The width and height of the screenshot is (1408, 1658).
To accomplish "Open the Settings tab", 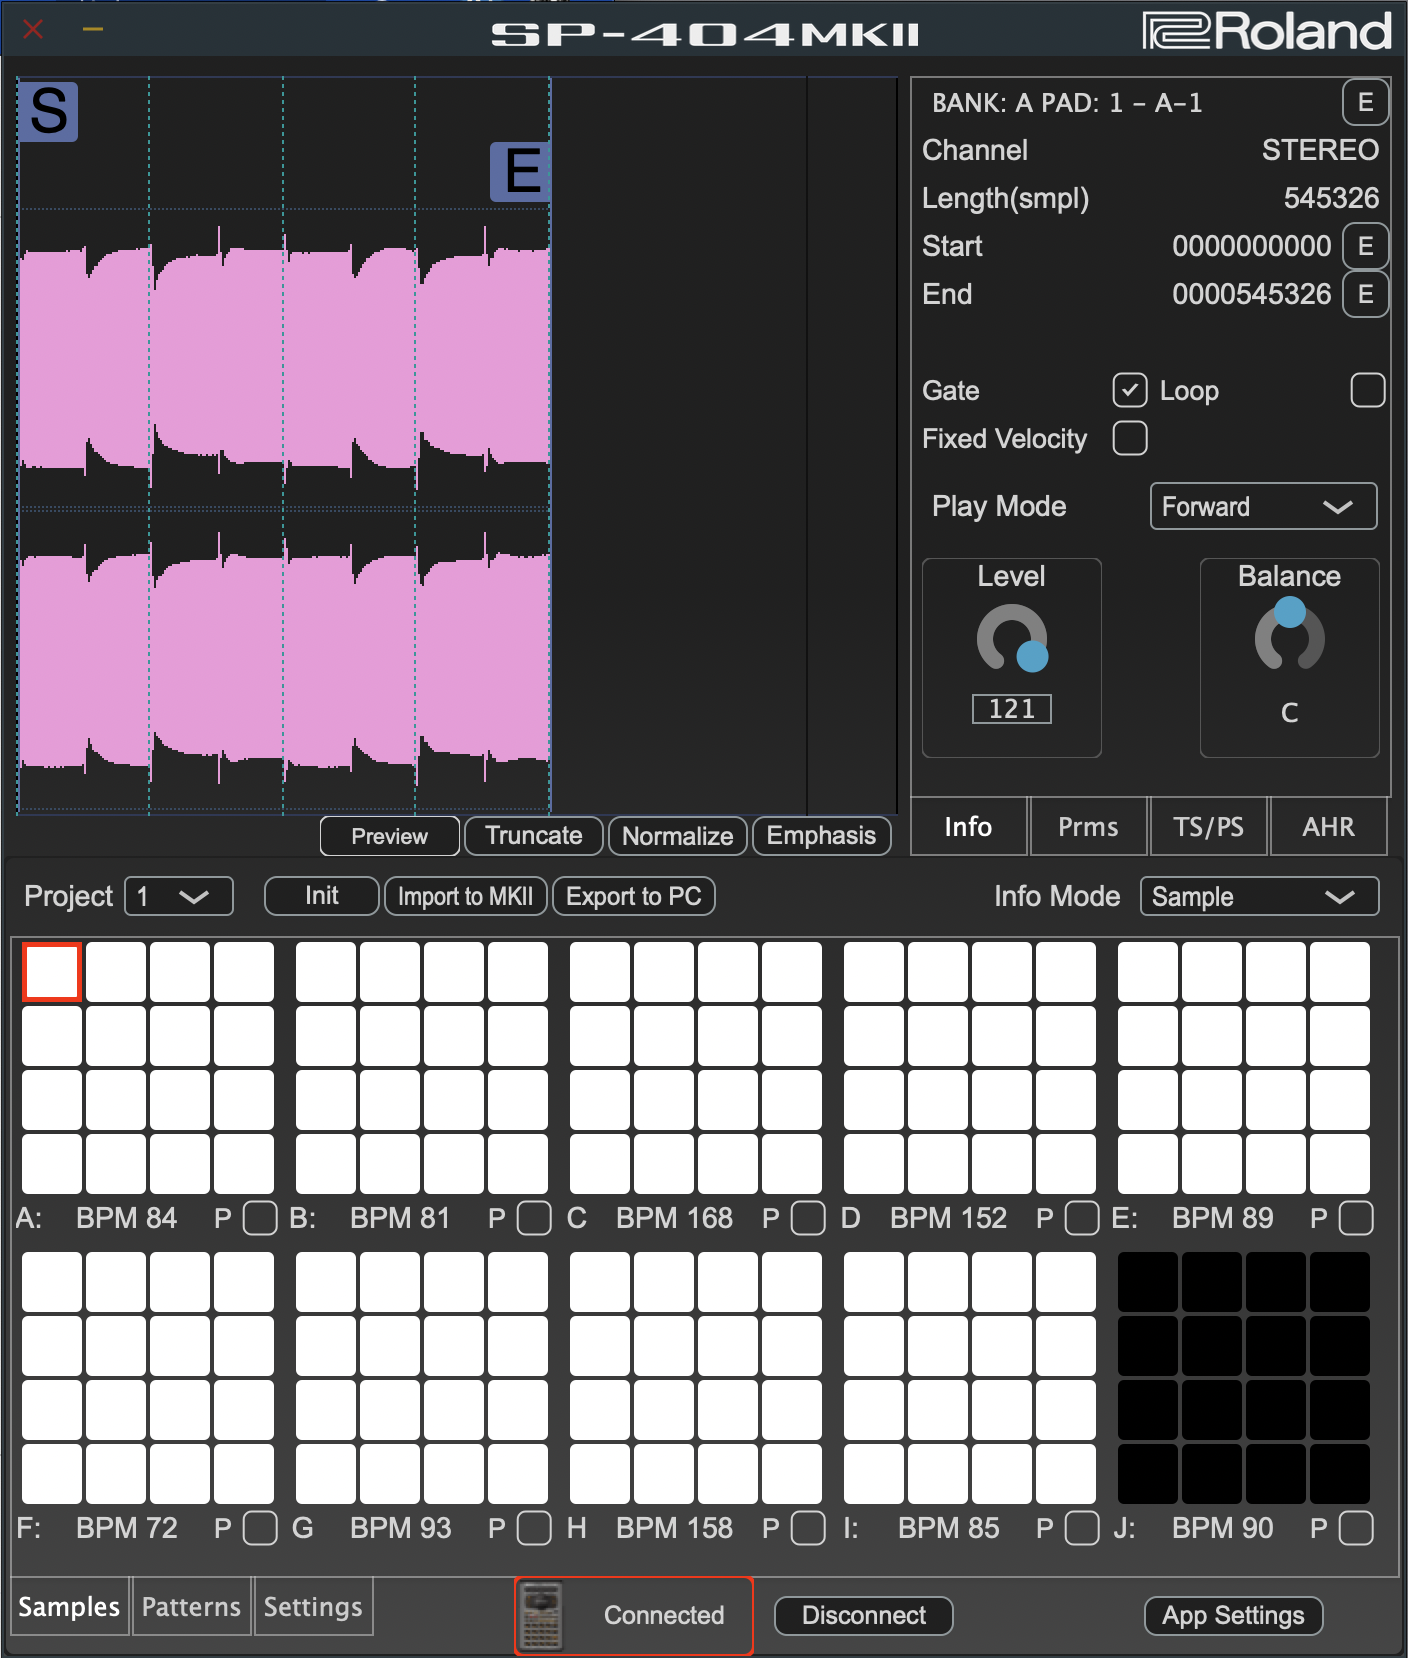I will point(313,1606).
